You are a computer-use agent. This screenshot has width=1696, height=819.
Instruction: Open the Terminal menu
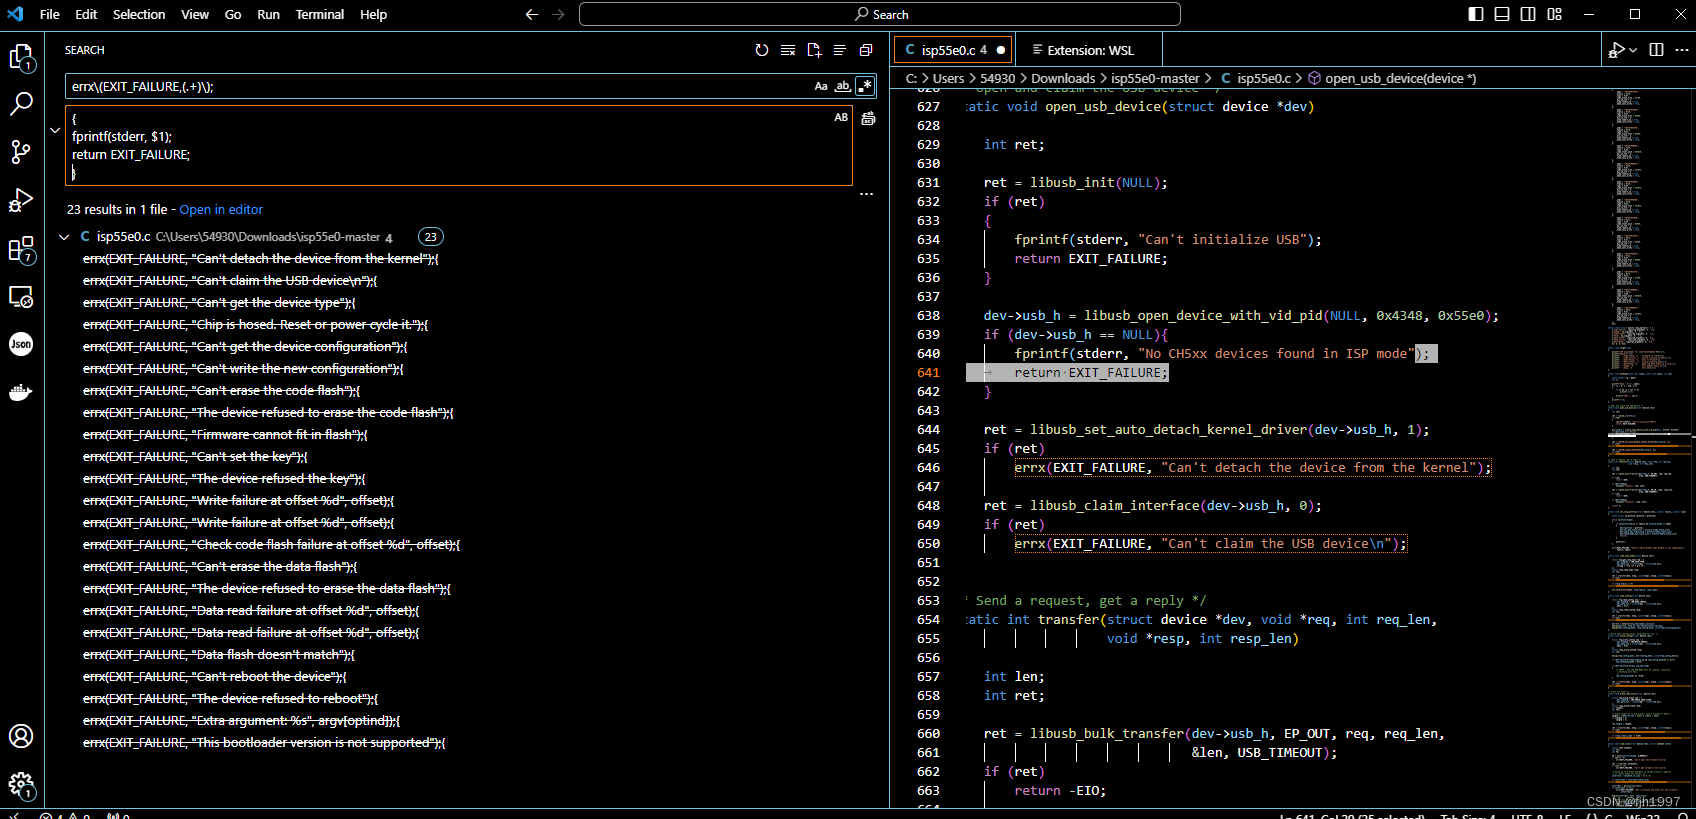point(319,14)
